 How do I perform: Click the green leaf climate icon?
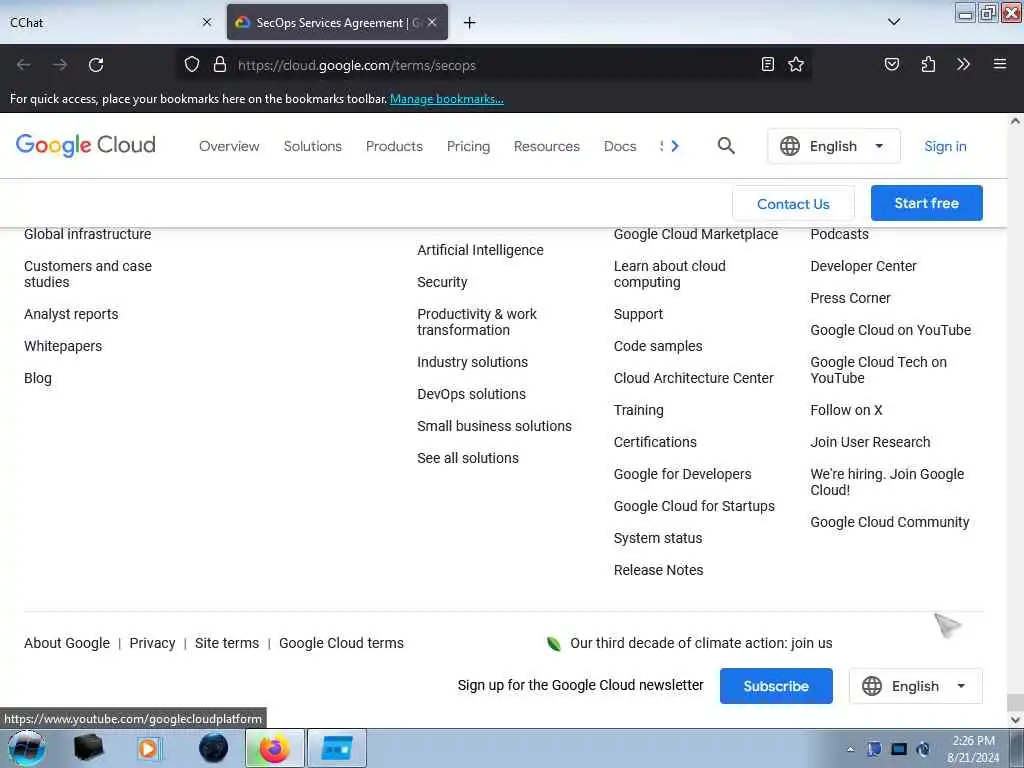click(x=553, y=644)
